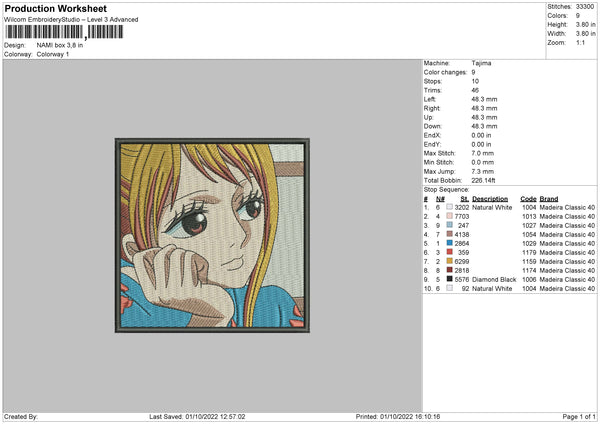Click the Trims value 46
The width and height of the screenshot is (600, 424).
pyautogui.click(x=475, y=90)
